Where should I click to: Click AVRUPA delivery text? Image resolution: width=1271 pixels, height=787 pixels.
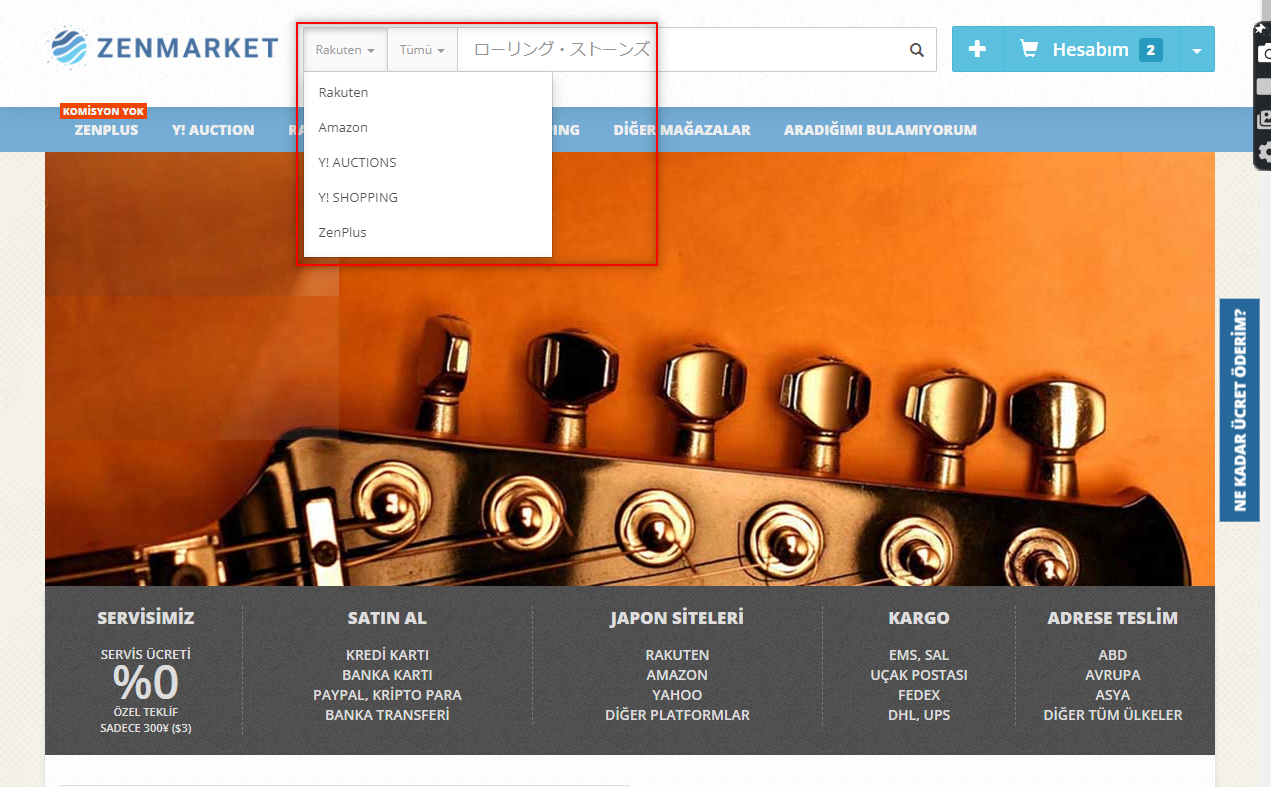pos(1113,675)
